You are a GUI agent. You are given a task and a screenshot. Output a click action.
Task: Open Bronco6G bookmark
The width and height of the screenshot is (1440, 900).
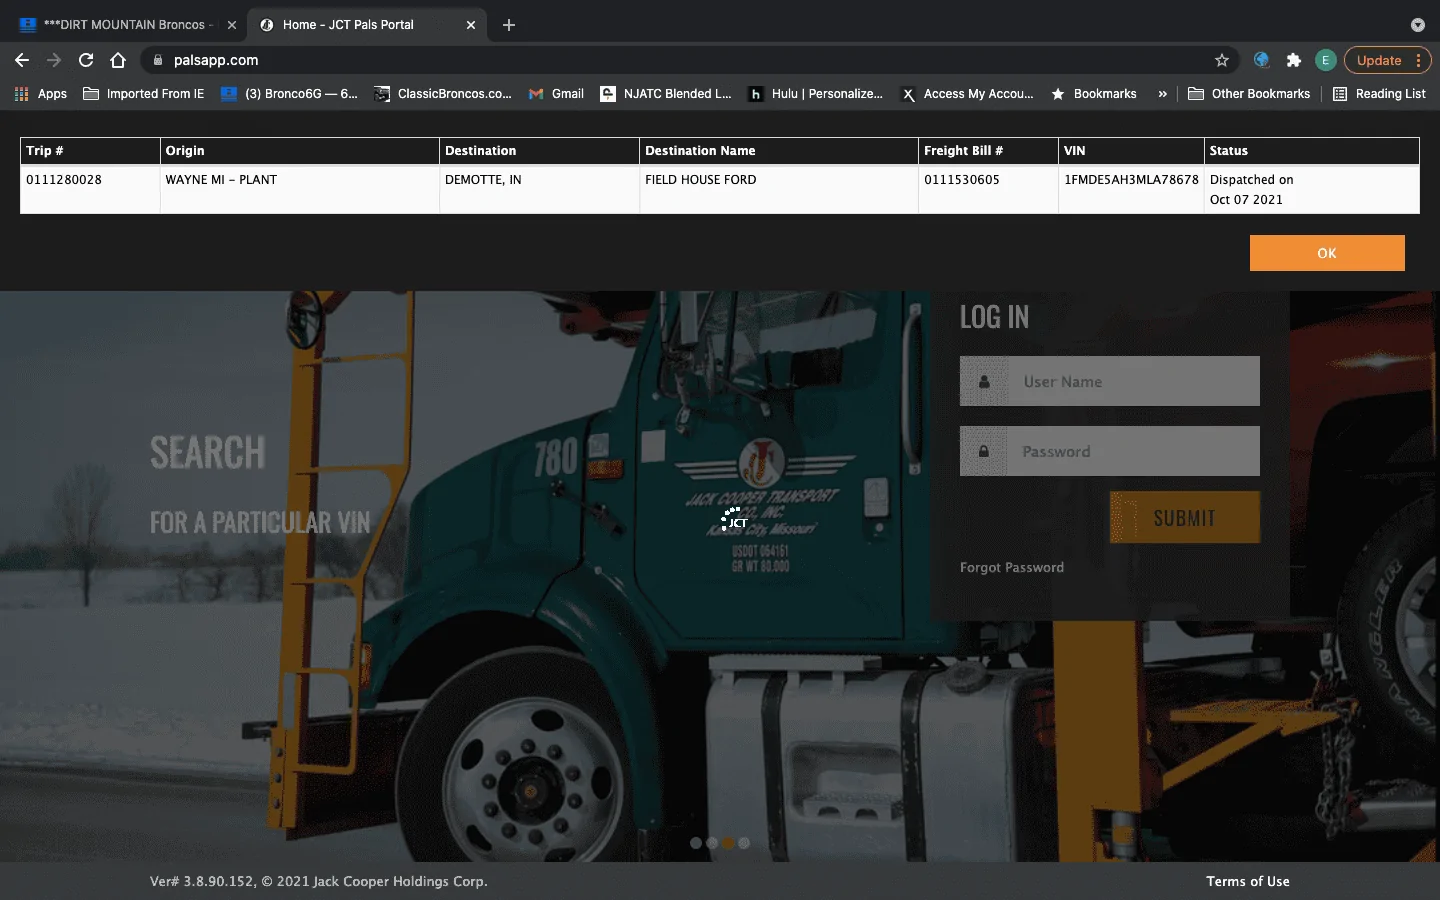click(x=289, y=94)
